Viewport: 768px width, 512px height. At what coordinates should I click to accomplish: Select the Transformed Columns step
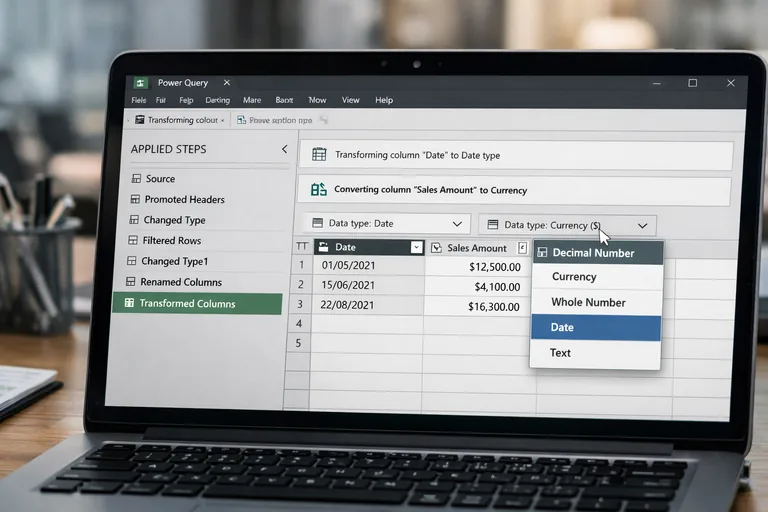[198, 304]
